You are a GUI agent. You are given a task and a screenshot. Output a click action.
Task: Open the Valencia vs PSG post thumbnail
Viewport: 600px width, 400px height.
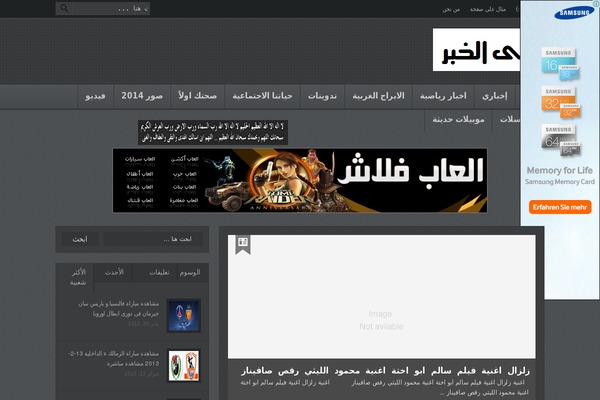pyautogui.click(x=184, y=316)
